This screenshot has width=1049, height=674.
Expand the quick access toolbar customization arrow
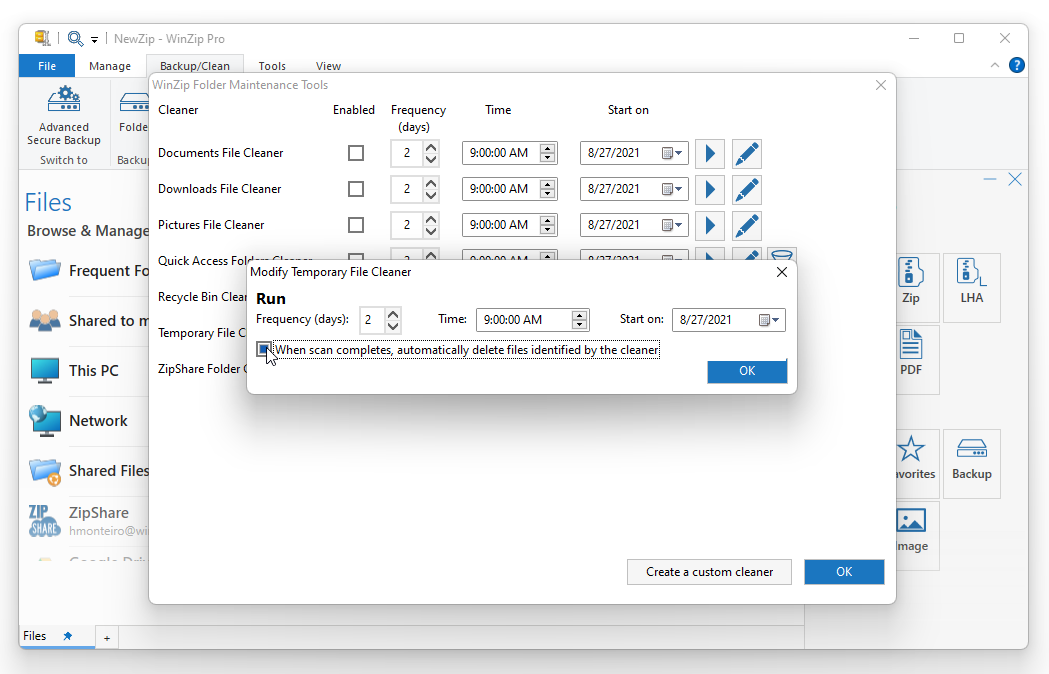click(x=96, y=38)
